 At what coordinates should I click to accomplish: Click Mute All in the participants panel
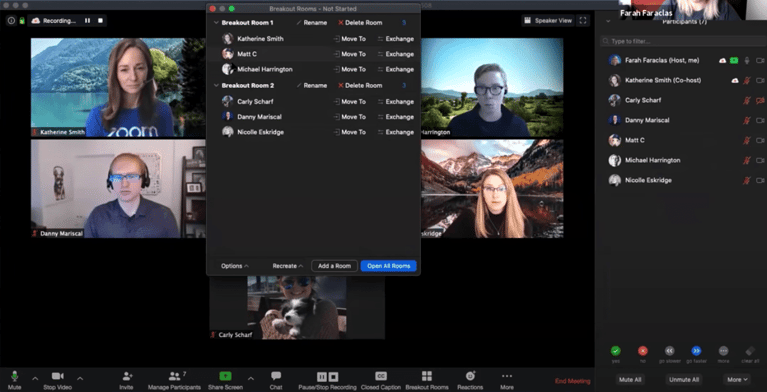(630, 379)
